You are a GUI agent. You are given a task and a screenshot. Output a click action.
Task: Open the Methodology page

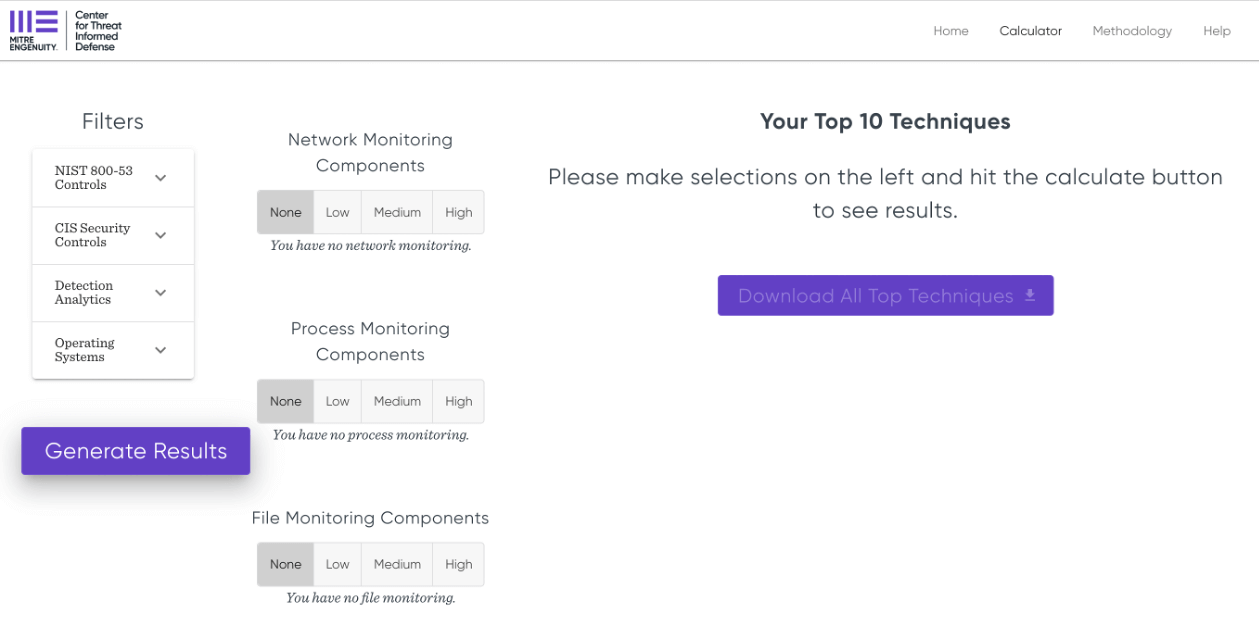(1131, 31)
